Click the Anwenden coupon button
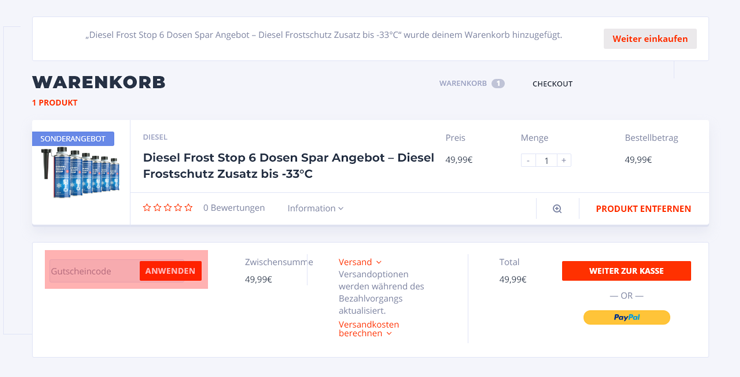 tap(170, 271)
